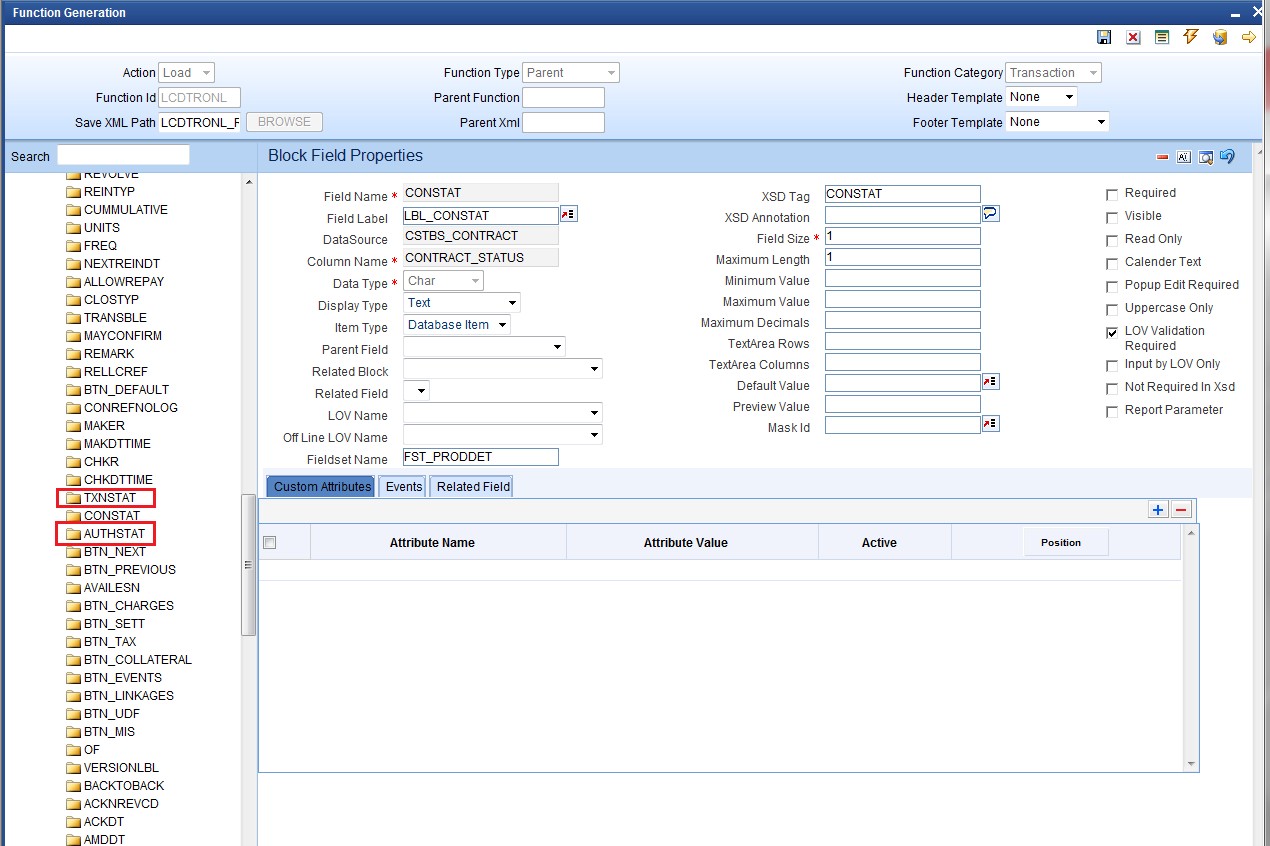Open the Default Value lookup icon
The image size is (1270, 846).
(x=991, y=382)
